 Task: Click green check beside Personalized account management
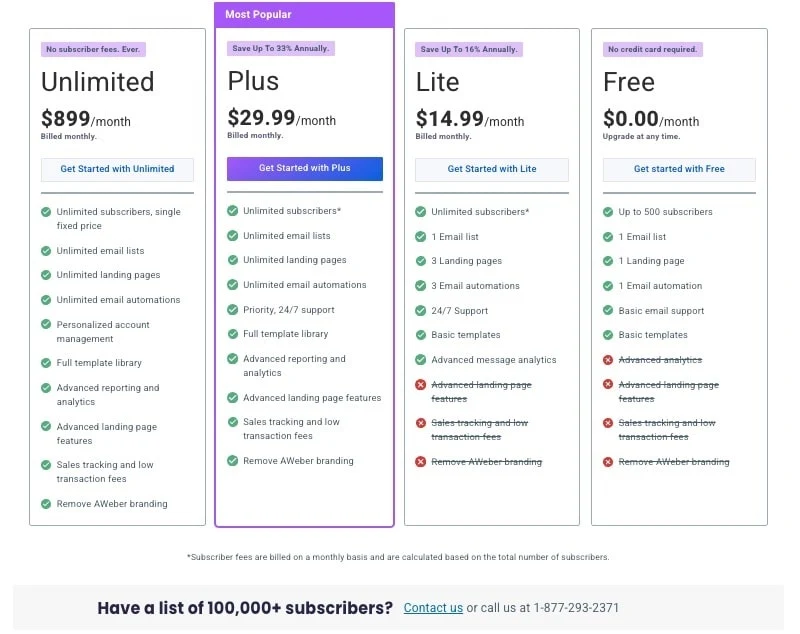(46, 325)
